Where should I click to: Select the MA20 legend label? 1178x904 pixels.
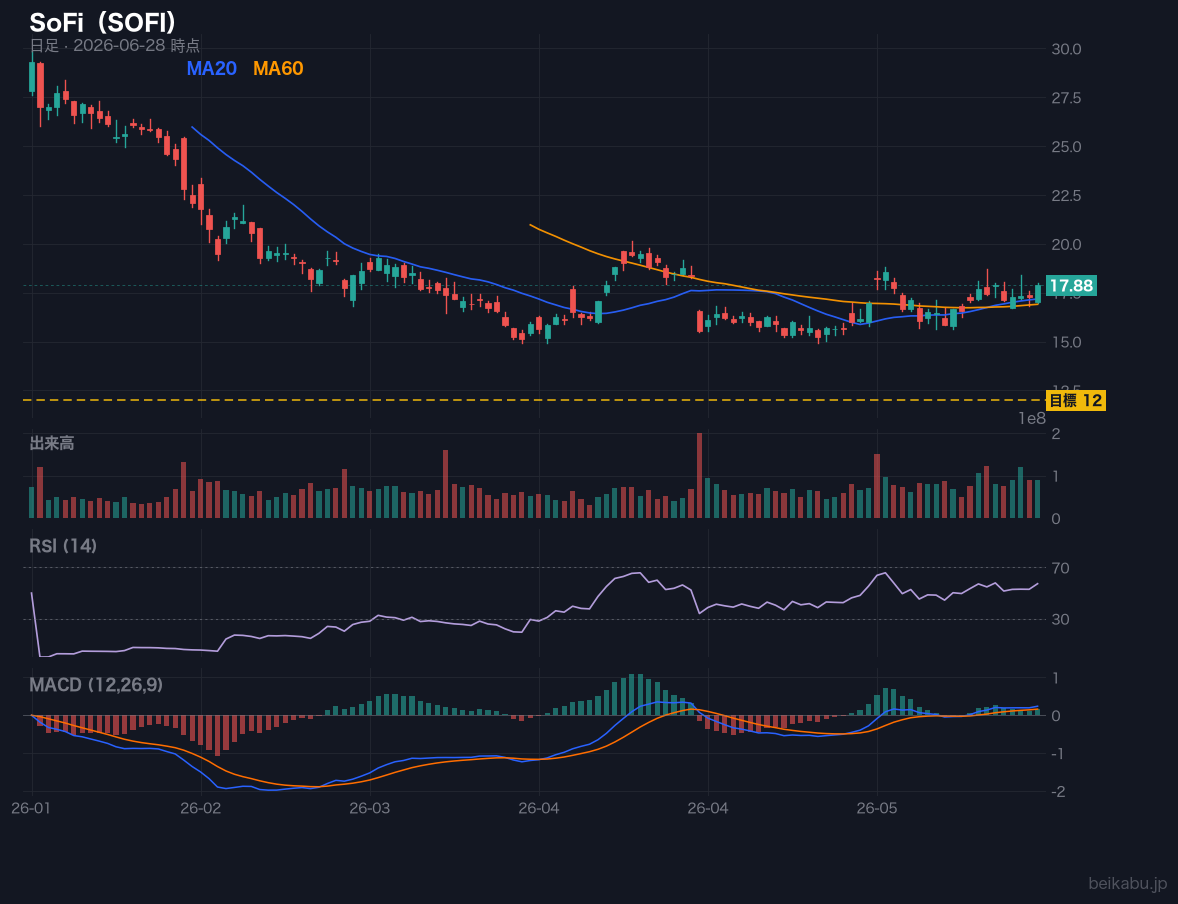coord(211,68)
